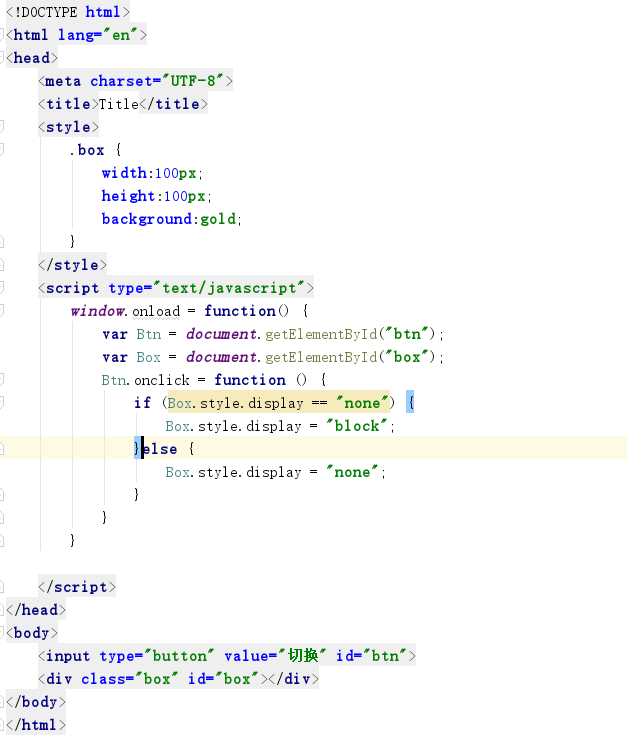Image resolution: width=627 pixels, height=747 pixels.
Task: Click the id="btn" attribute on input
Action: 372,656
